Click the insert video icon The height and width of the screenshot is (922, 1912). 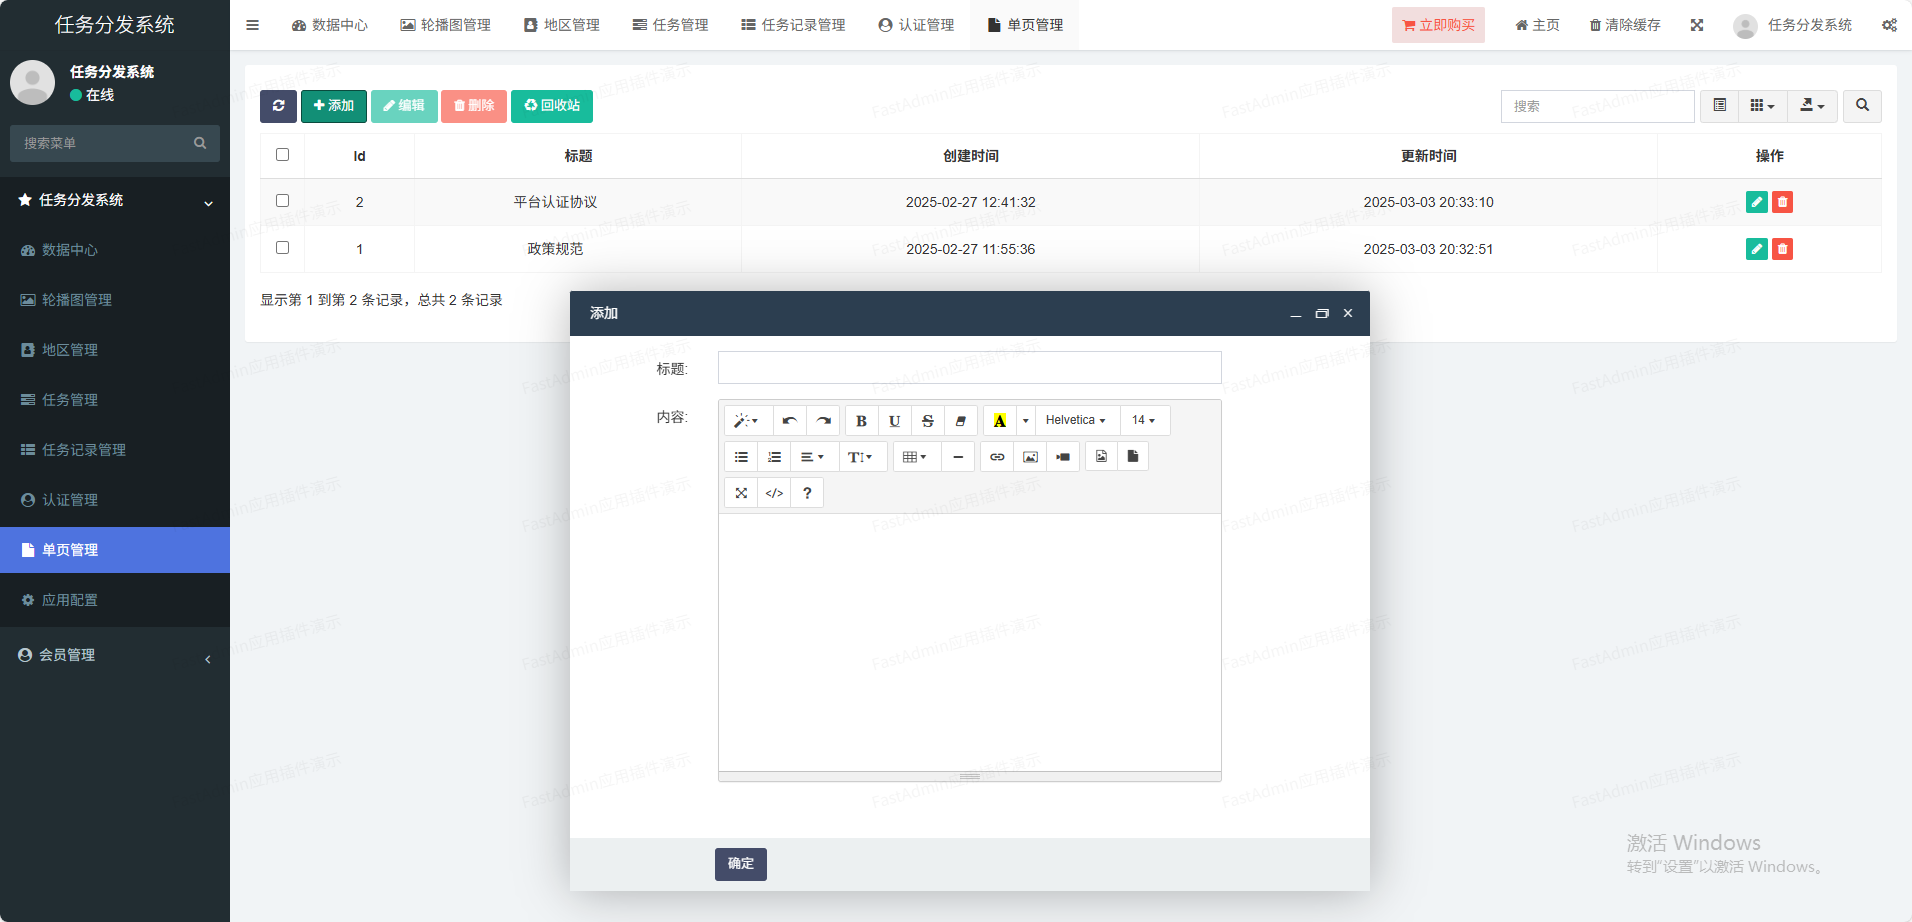[1063, 457]
